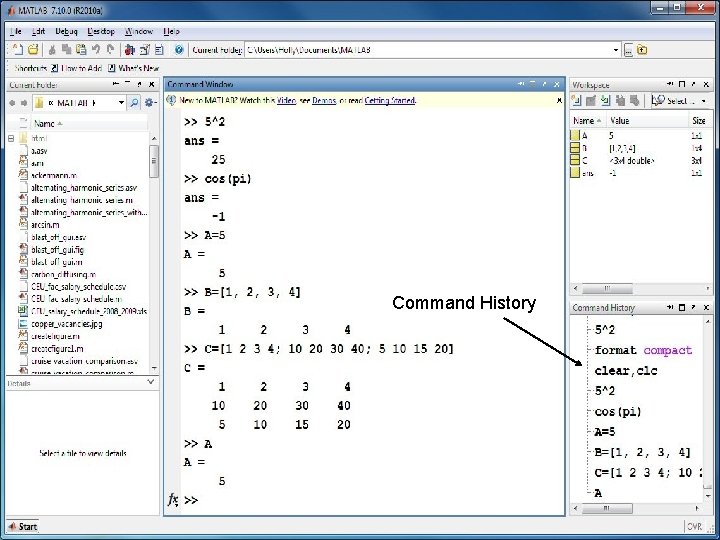Dismiss the New to MATLAB banner
Viewport: 720px width, 540px height.
tap(559, 100)
